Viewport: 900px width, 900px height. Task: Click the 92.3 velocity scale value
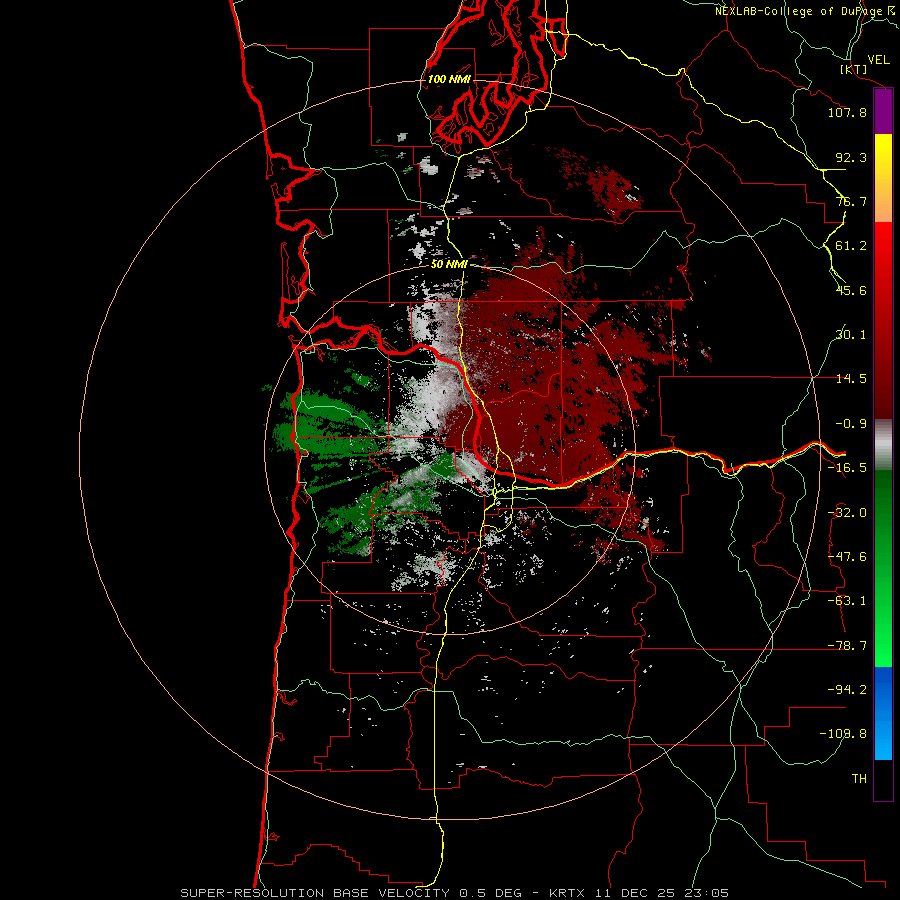[x=851, y=157]
